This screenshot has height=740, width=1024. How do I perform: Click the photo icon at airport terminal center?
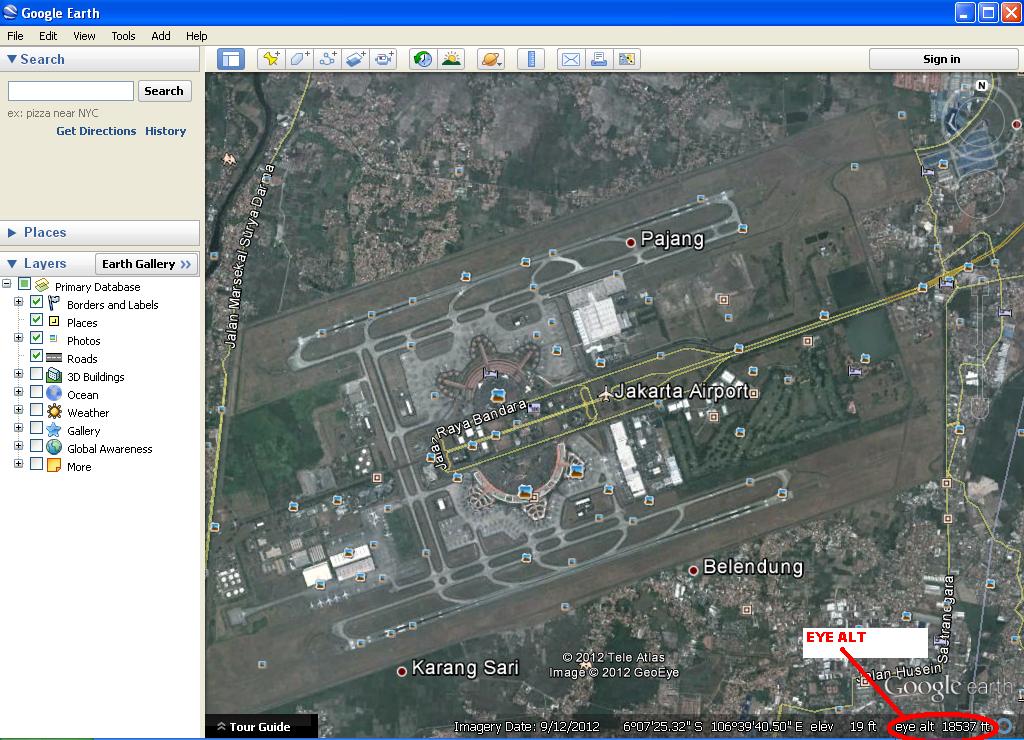coord(498,396)
